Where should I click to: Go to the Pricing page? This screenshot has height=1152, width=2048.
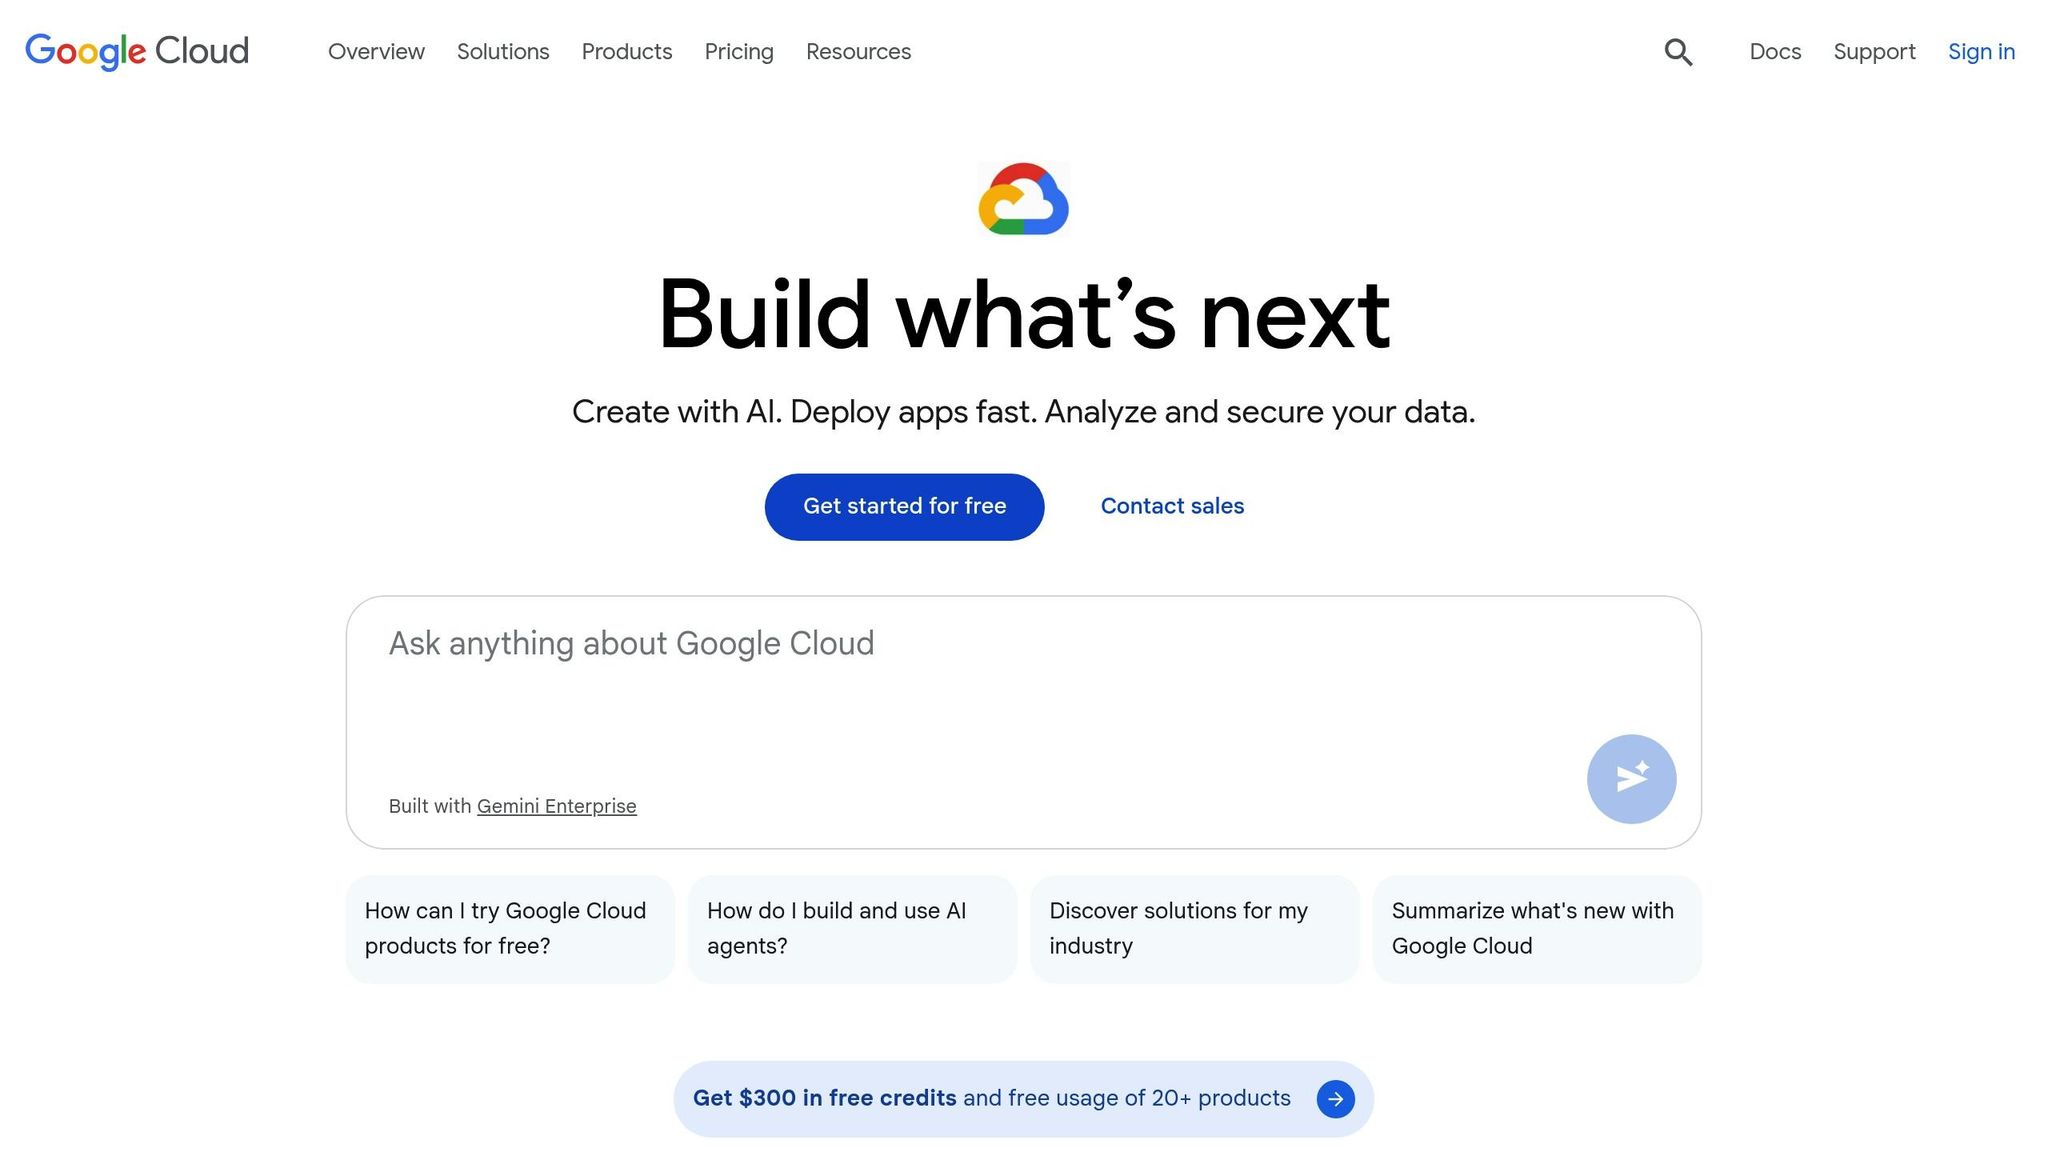pyautogui.click(x=738, y=52)
